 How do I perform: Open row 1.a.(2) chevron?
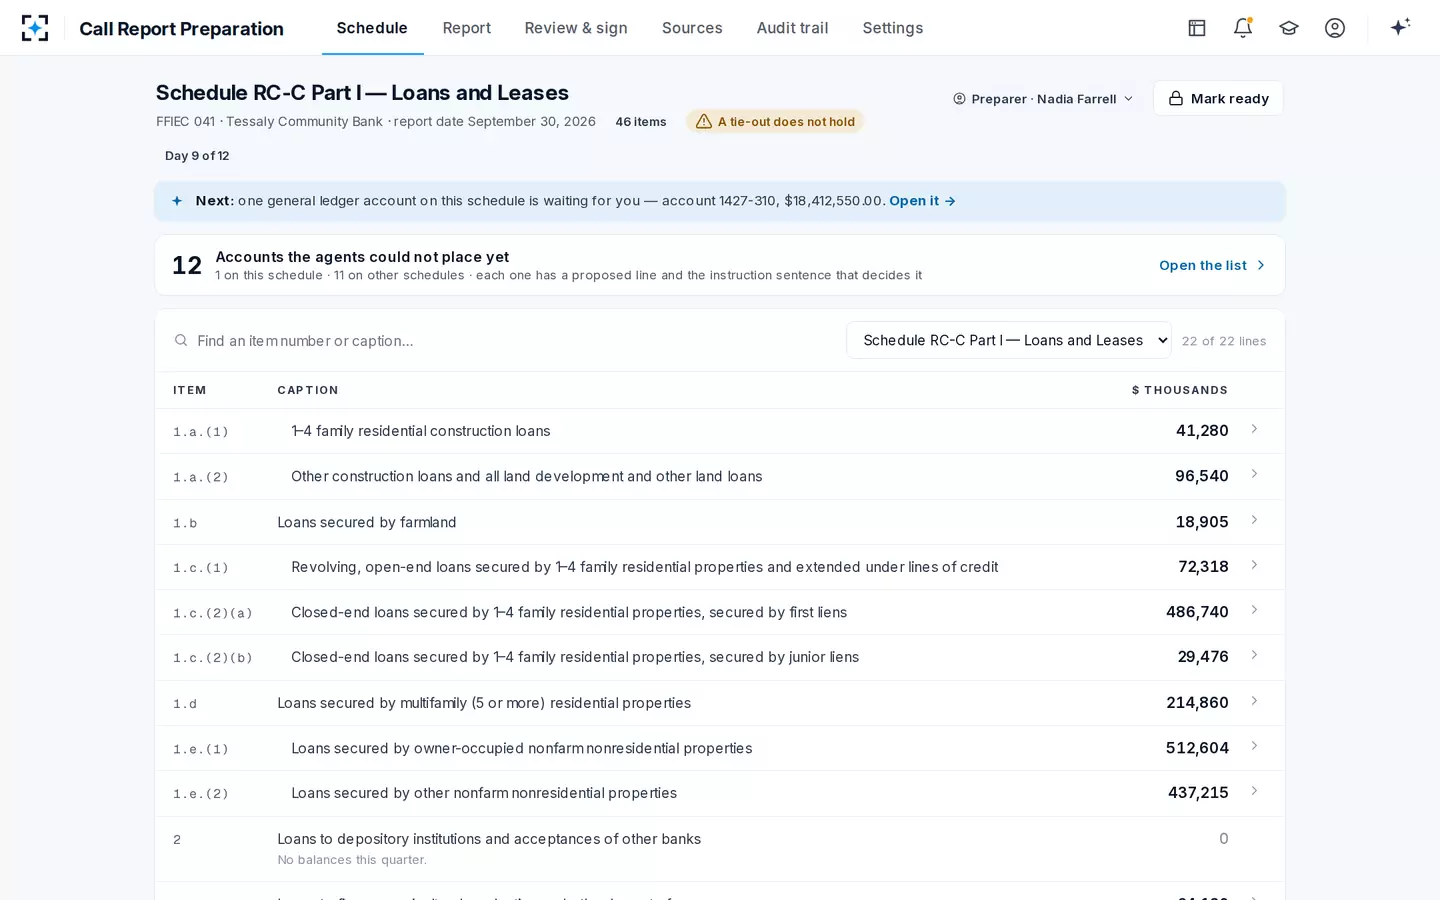1254,474
